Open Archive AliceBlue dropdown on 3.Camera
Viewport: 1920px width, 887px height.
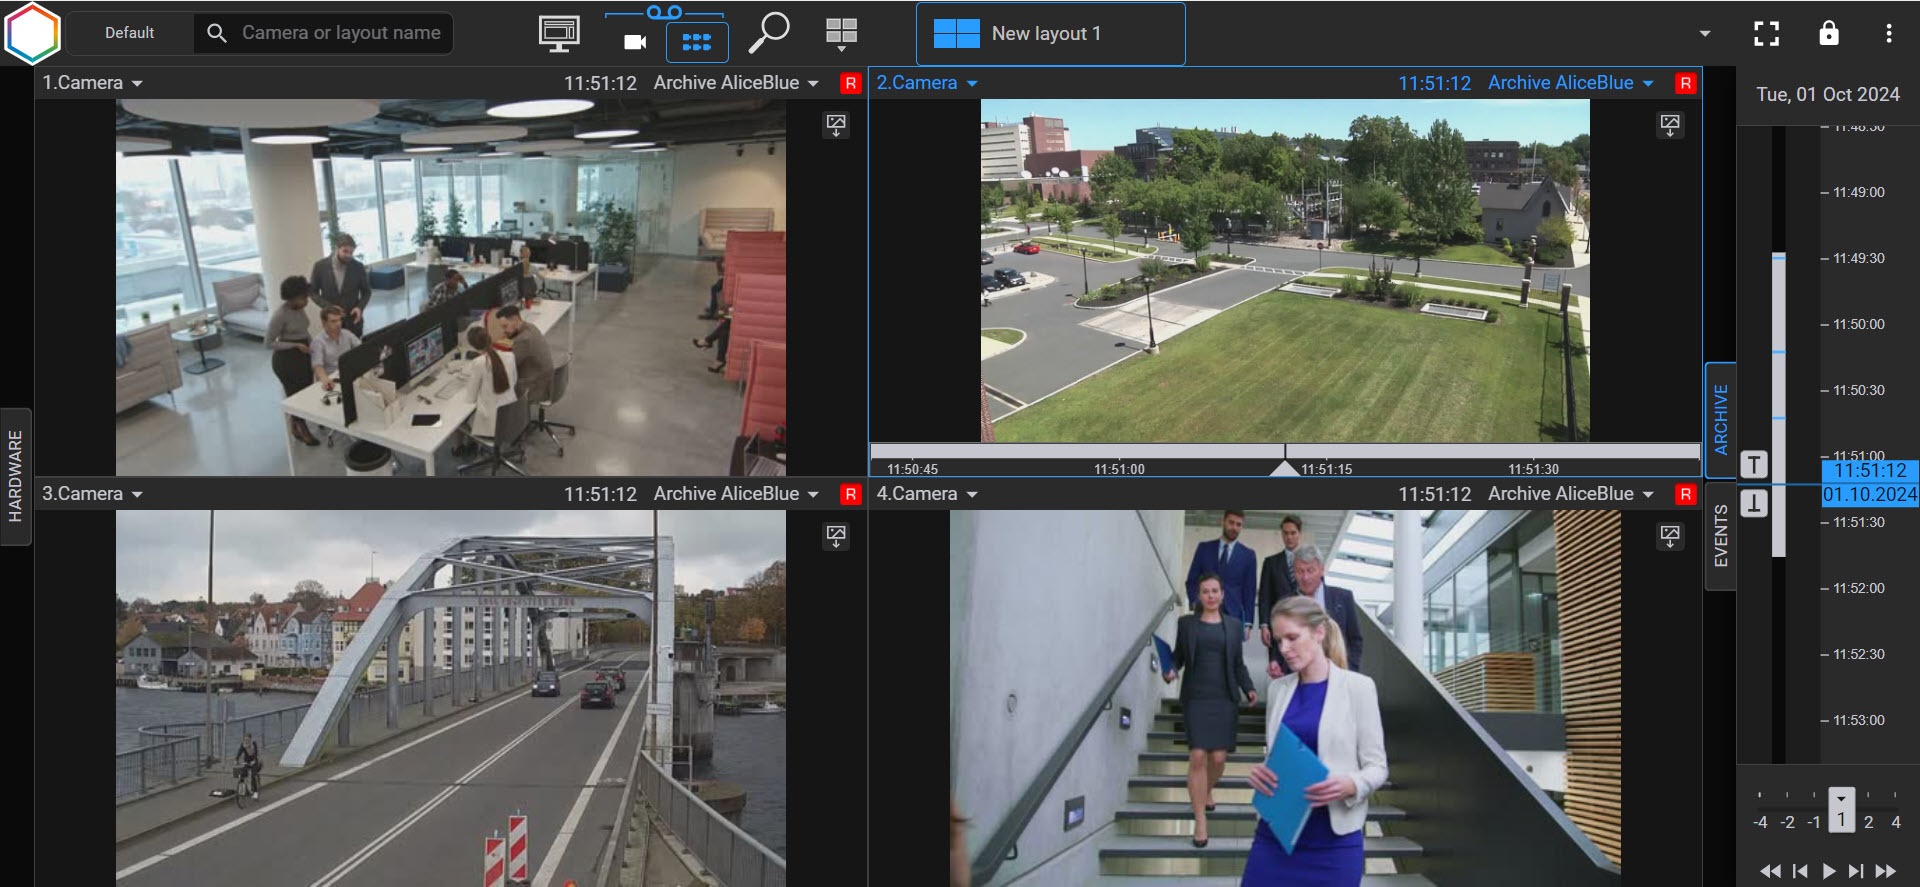click(x=813, y=495)
